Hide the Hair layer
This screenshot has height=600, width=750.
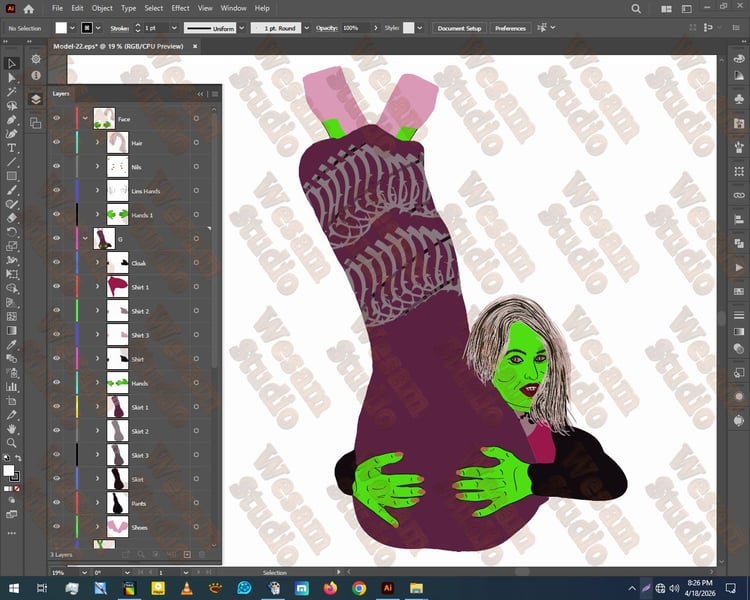coord(56,142)
